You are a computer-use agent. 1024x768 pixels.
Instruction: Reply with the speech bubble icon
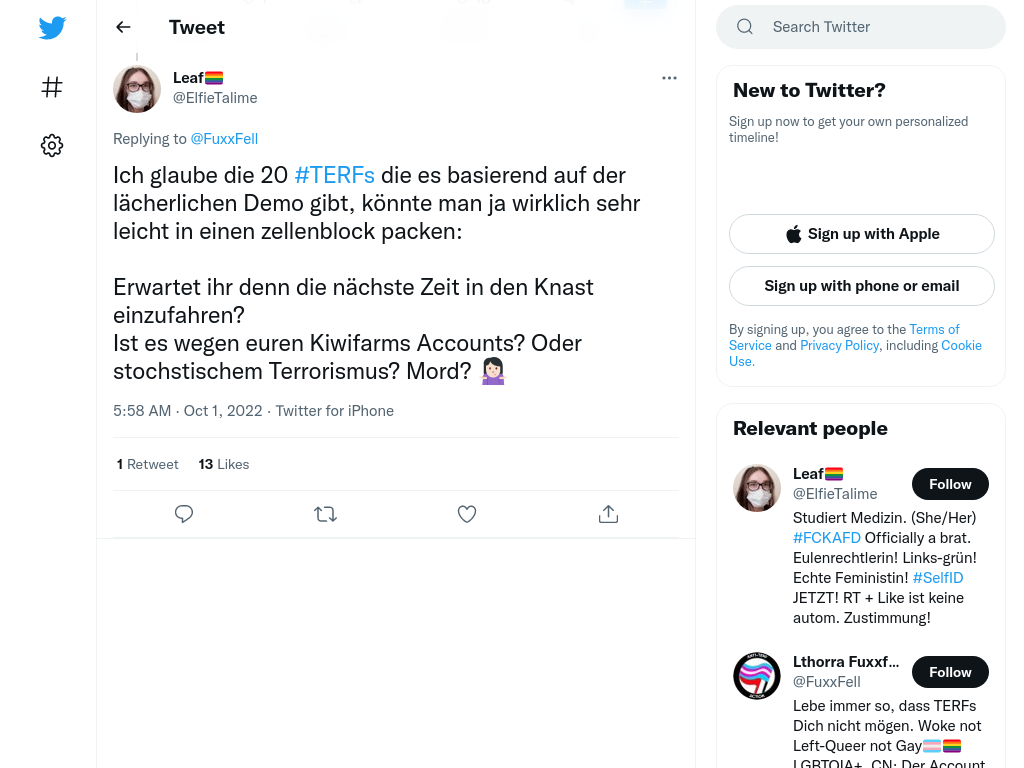pyautogui.click(x=184, y=514)
